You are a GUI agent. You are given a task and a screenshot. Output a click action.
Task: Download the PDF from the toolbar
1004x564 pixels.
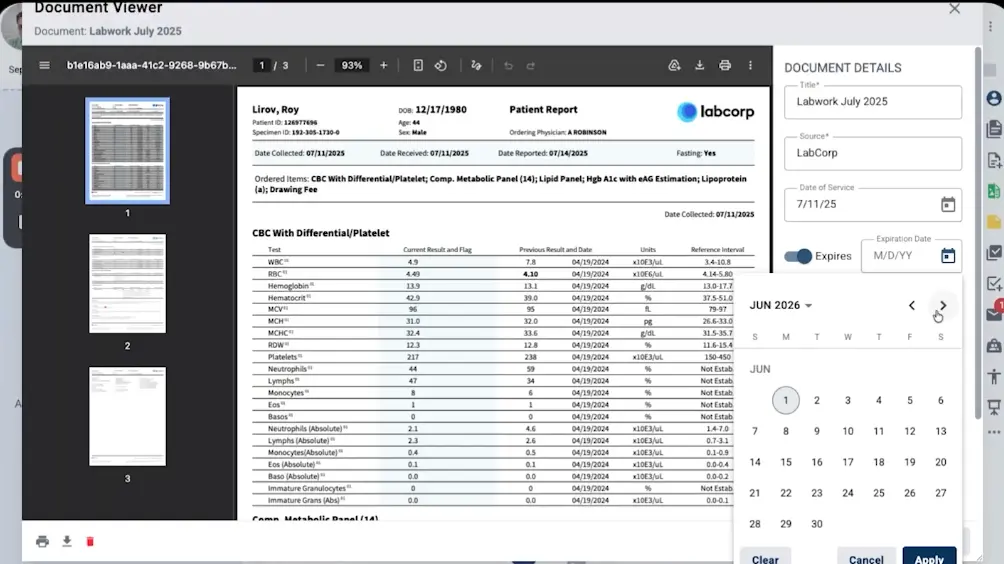[x=699, y=65]
